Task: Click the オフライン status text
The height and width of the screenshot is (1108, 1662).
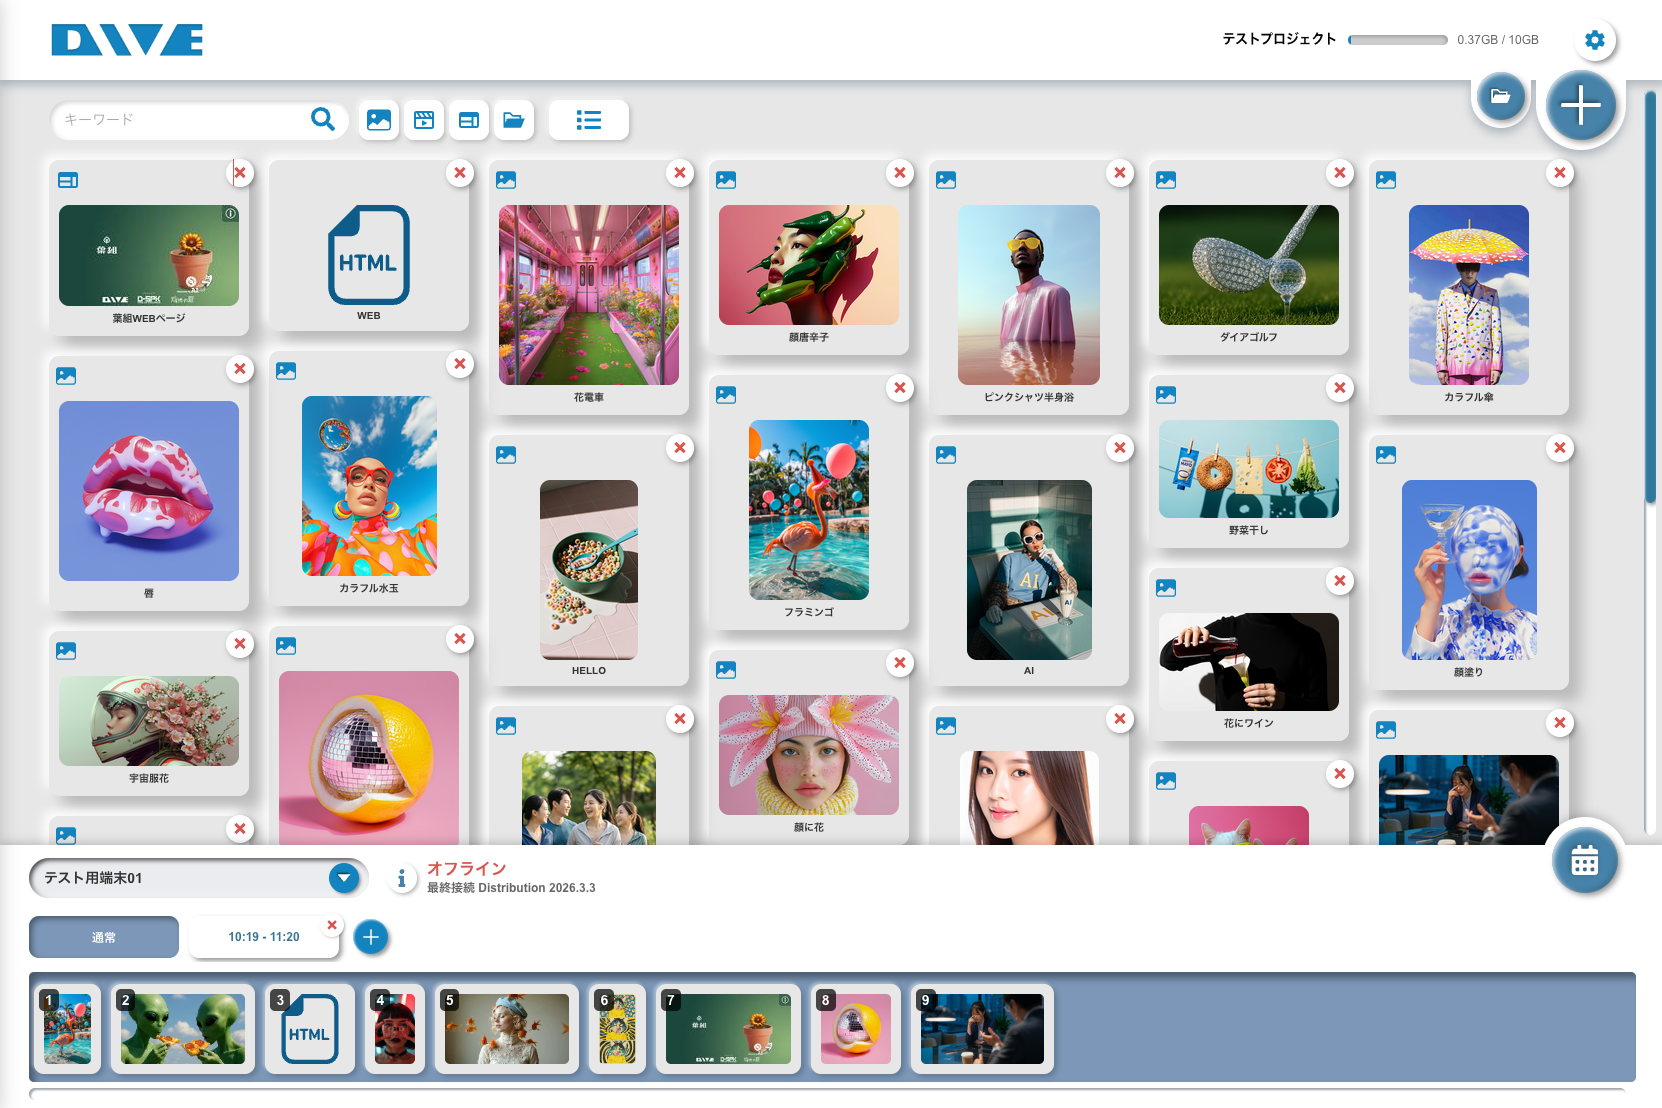Action: (x=467, y=868)
